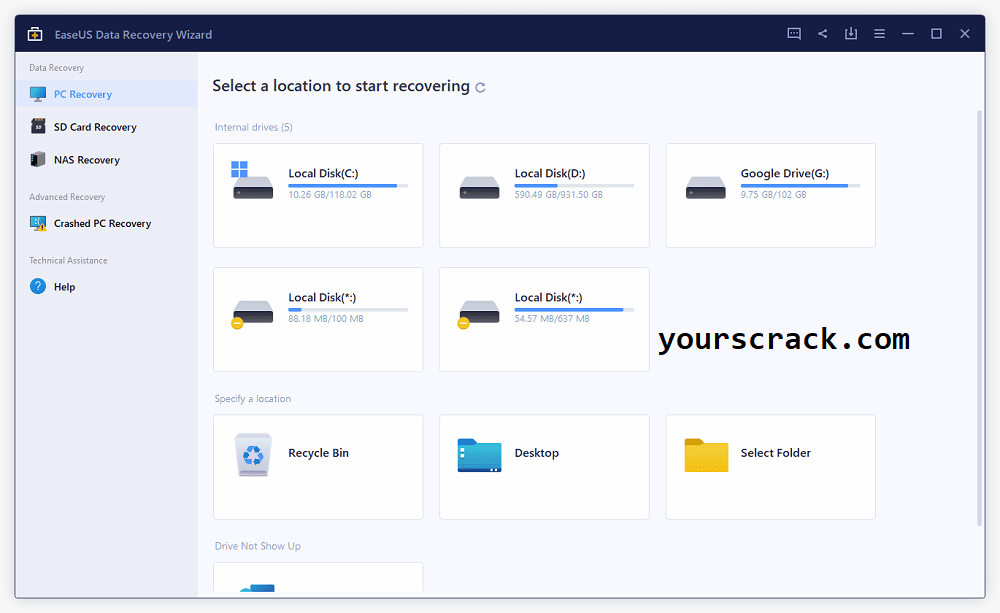
Task: Click the yellow Select Folder icon
Action: click(706, 455)
